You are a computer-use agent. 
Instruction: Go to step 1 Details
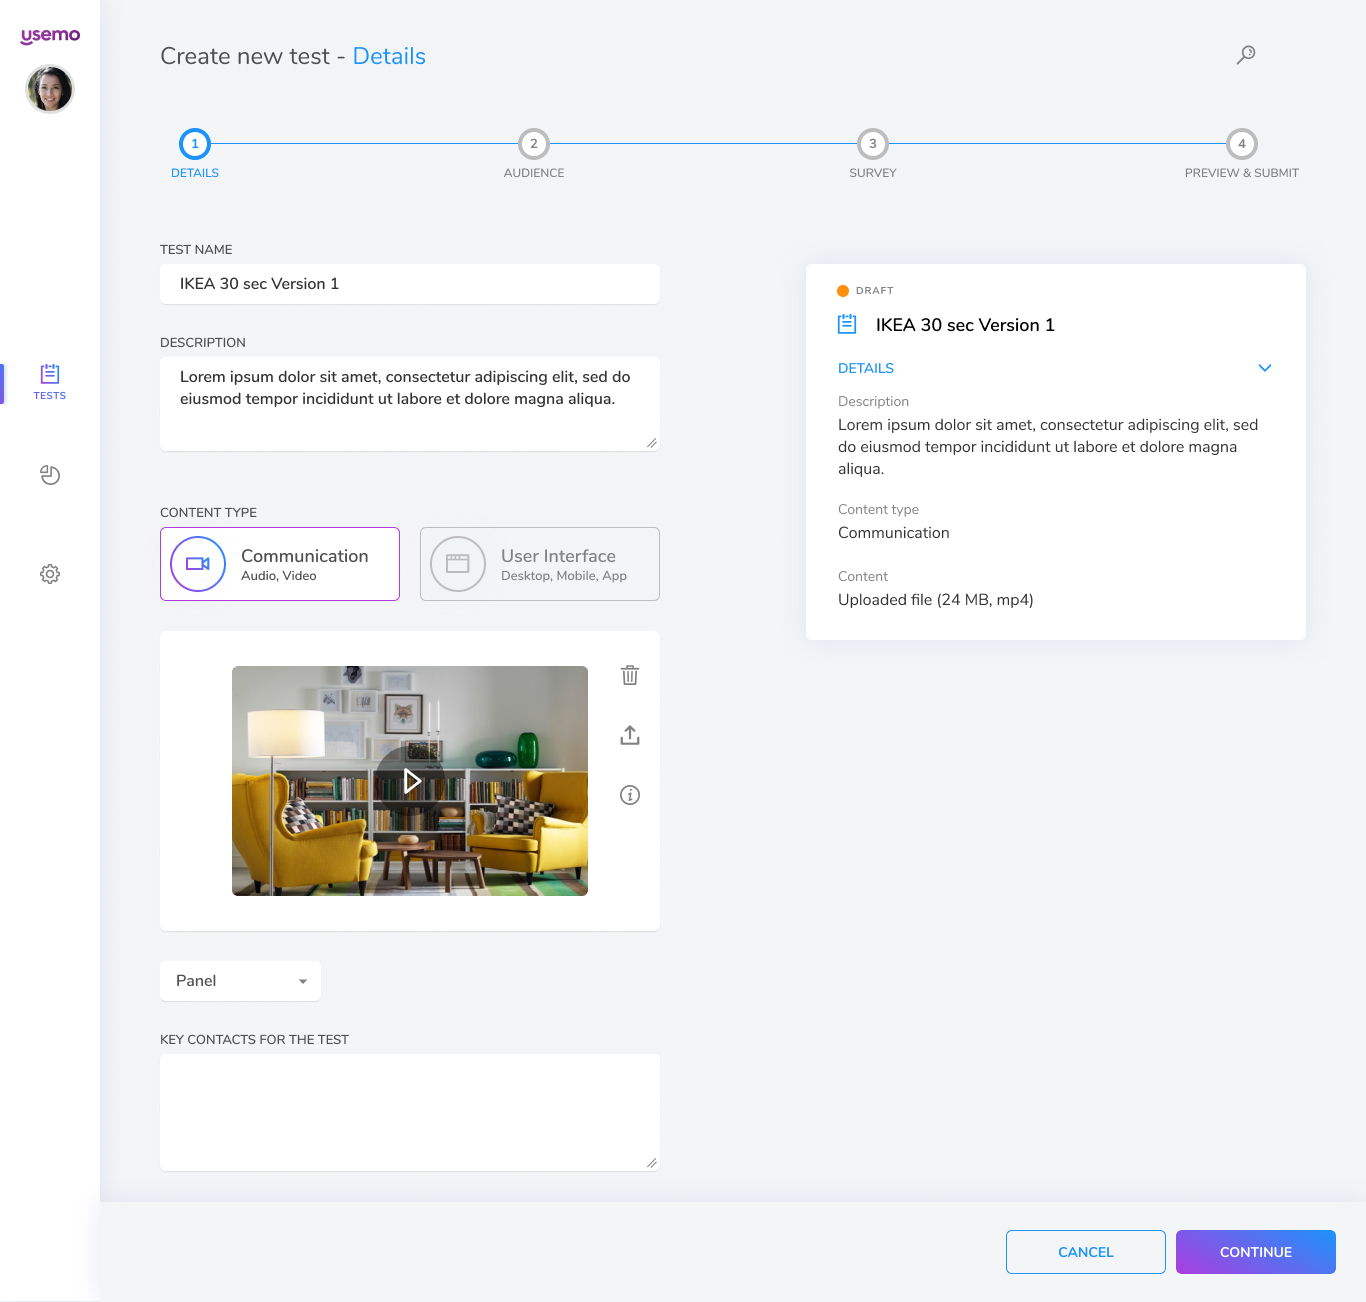tap(195, 144)
